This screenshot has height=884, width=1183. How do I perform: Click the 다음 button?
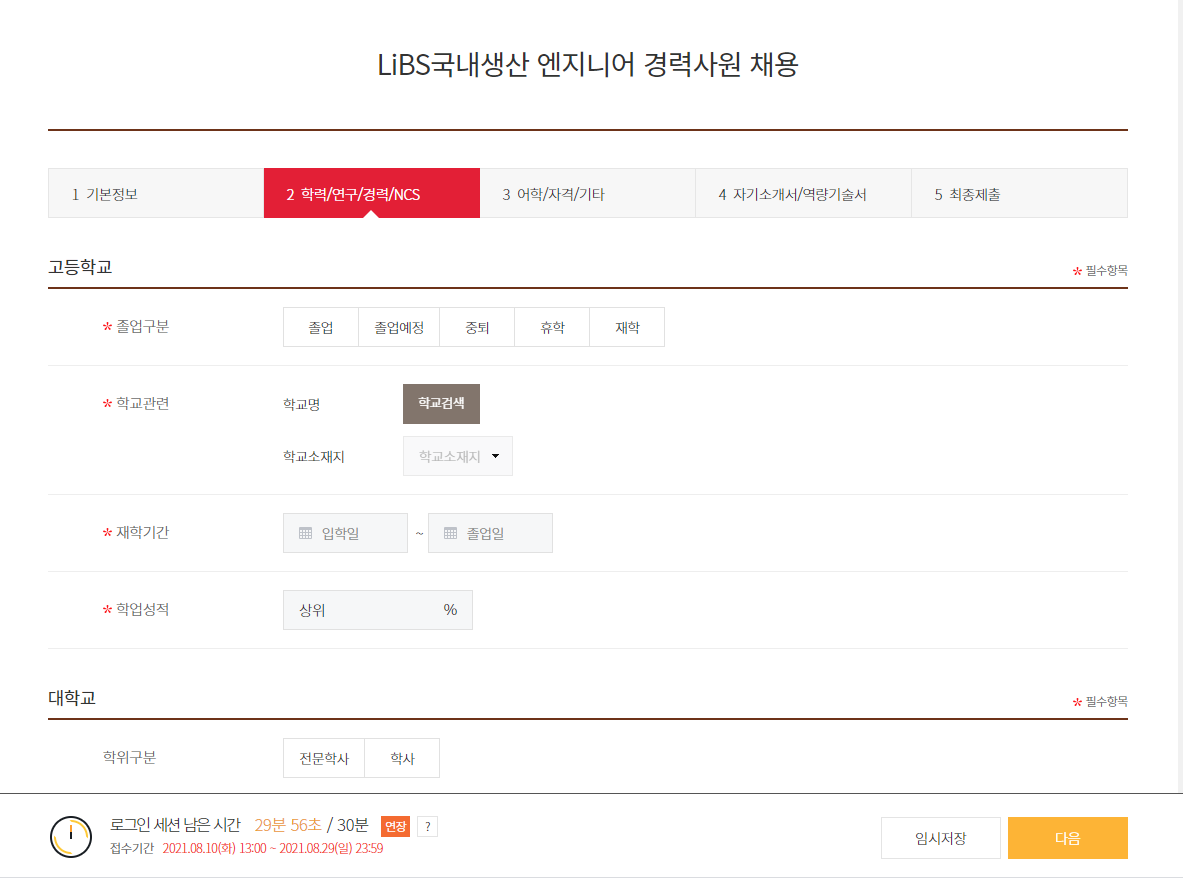(x=1068, y=838)
